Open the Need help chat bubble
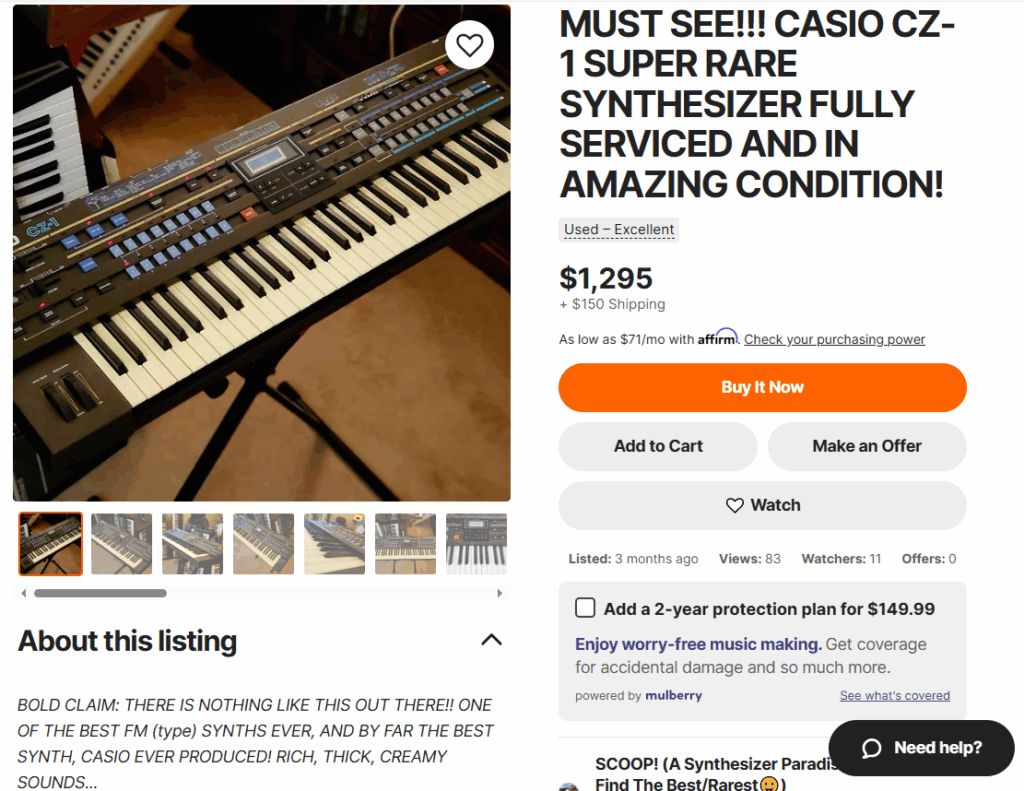The width and height of the screenshot is (1024, 791). coord(921,748)
